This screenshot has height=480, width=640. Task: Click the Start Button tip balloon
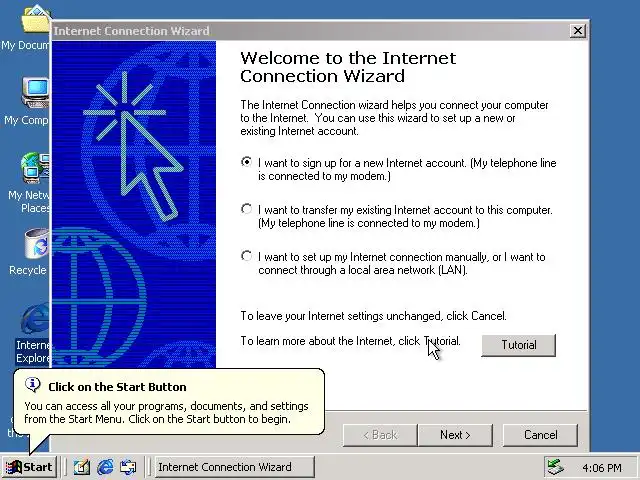[169, 402]
